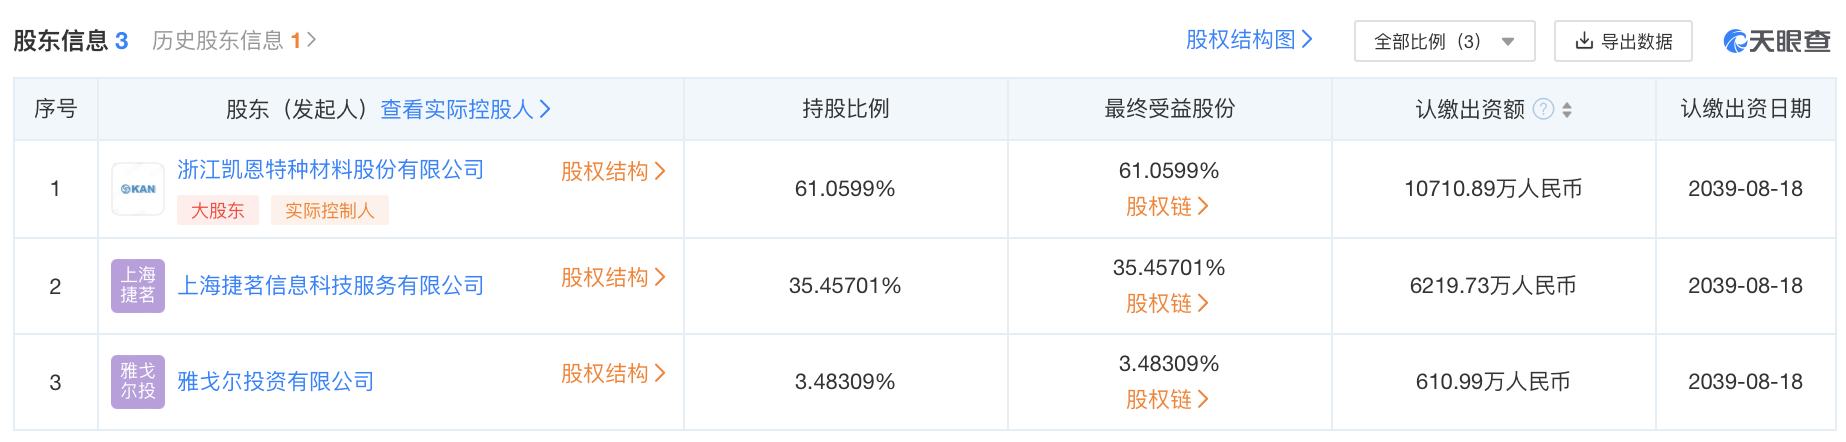Click the 导出数据 export button
The width and height of the screenshot is (1846, 442).
[x=1623, y=41]
